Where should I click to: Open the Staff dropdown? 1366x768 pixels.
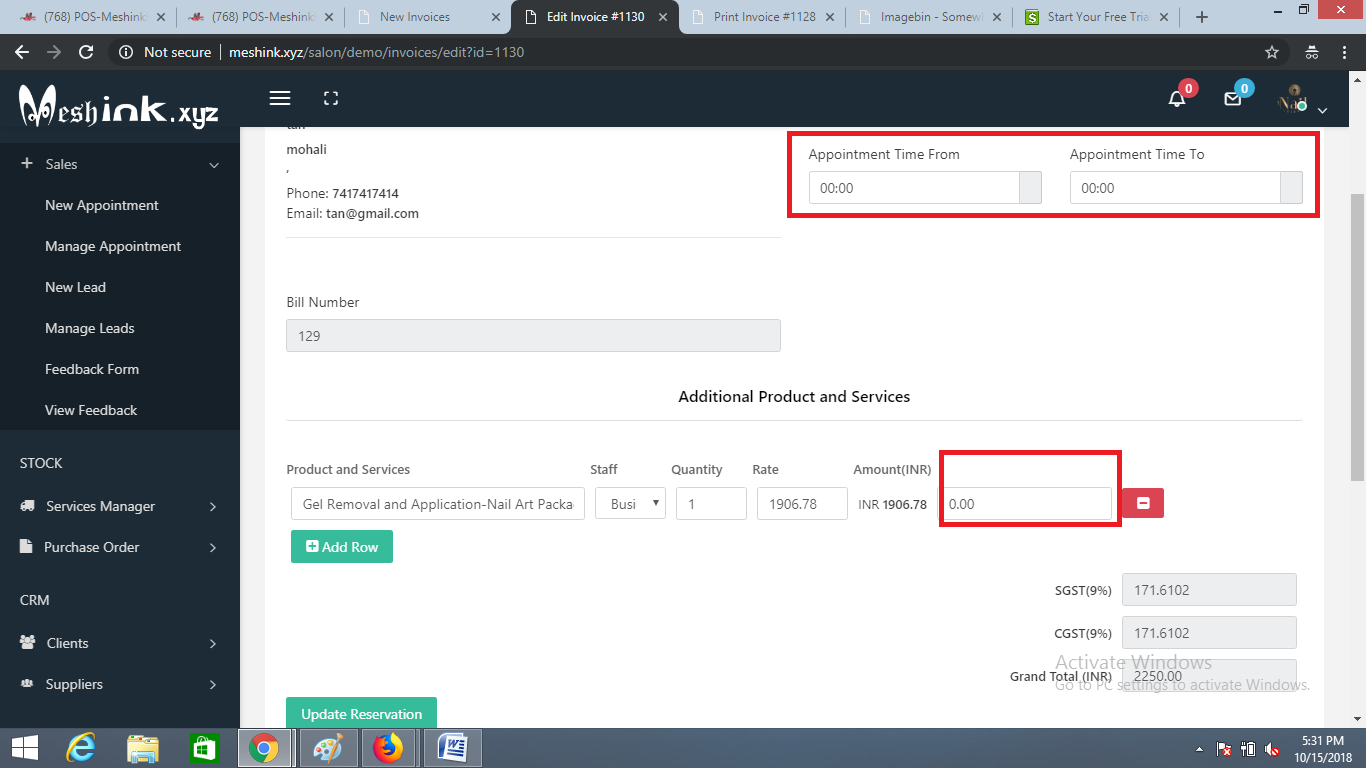[x=630, y=503]
